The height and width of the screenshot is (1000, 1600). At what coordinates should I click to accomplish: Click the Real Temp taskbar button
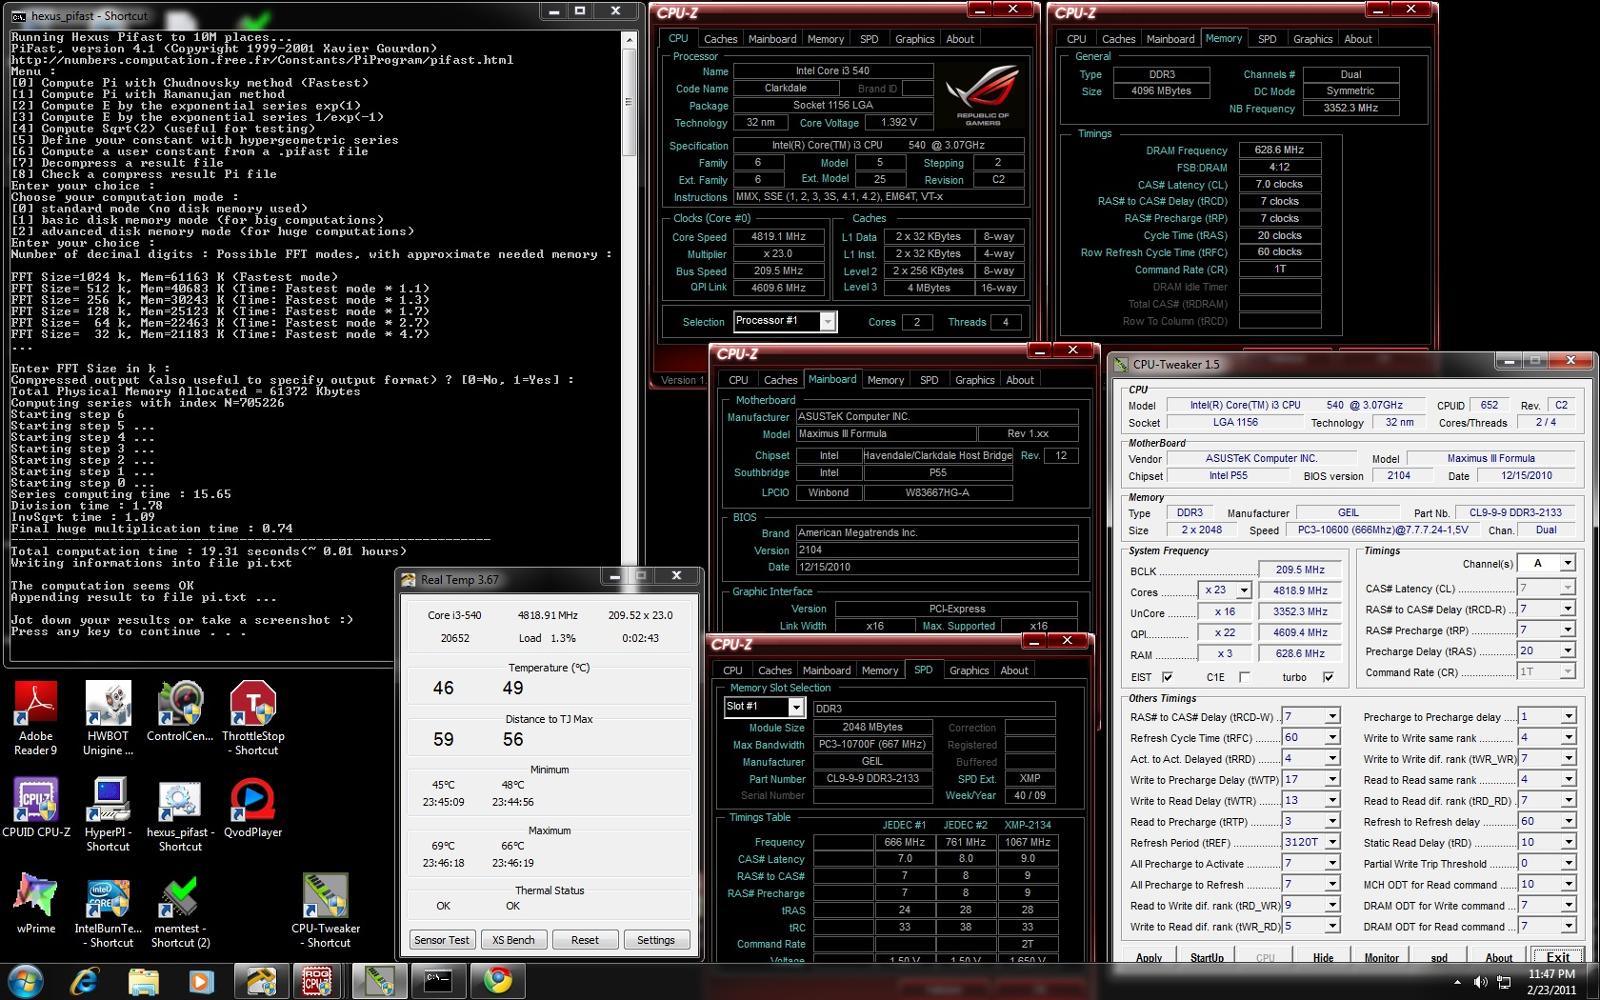[x=261, y=981]
